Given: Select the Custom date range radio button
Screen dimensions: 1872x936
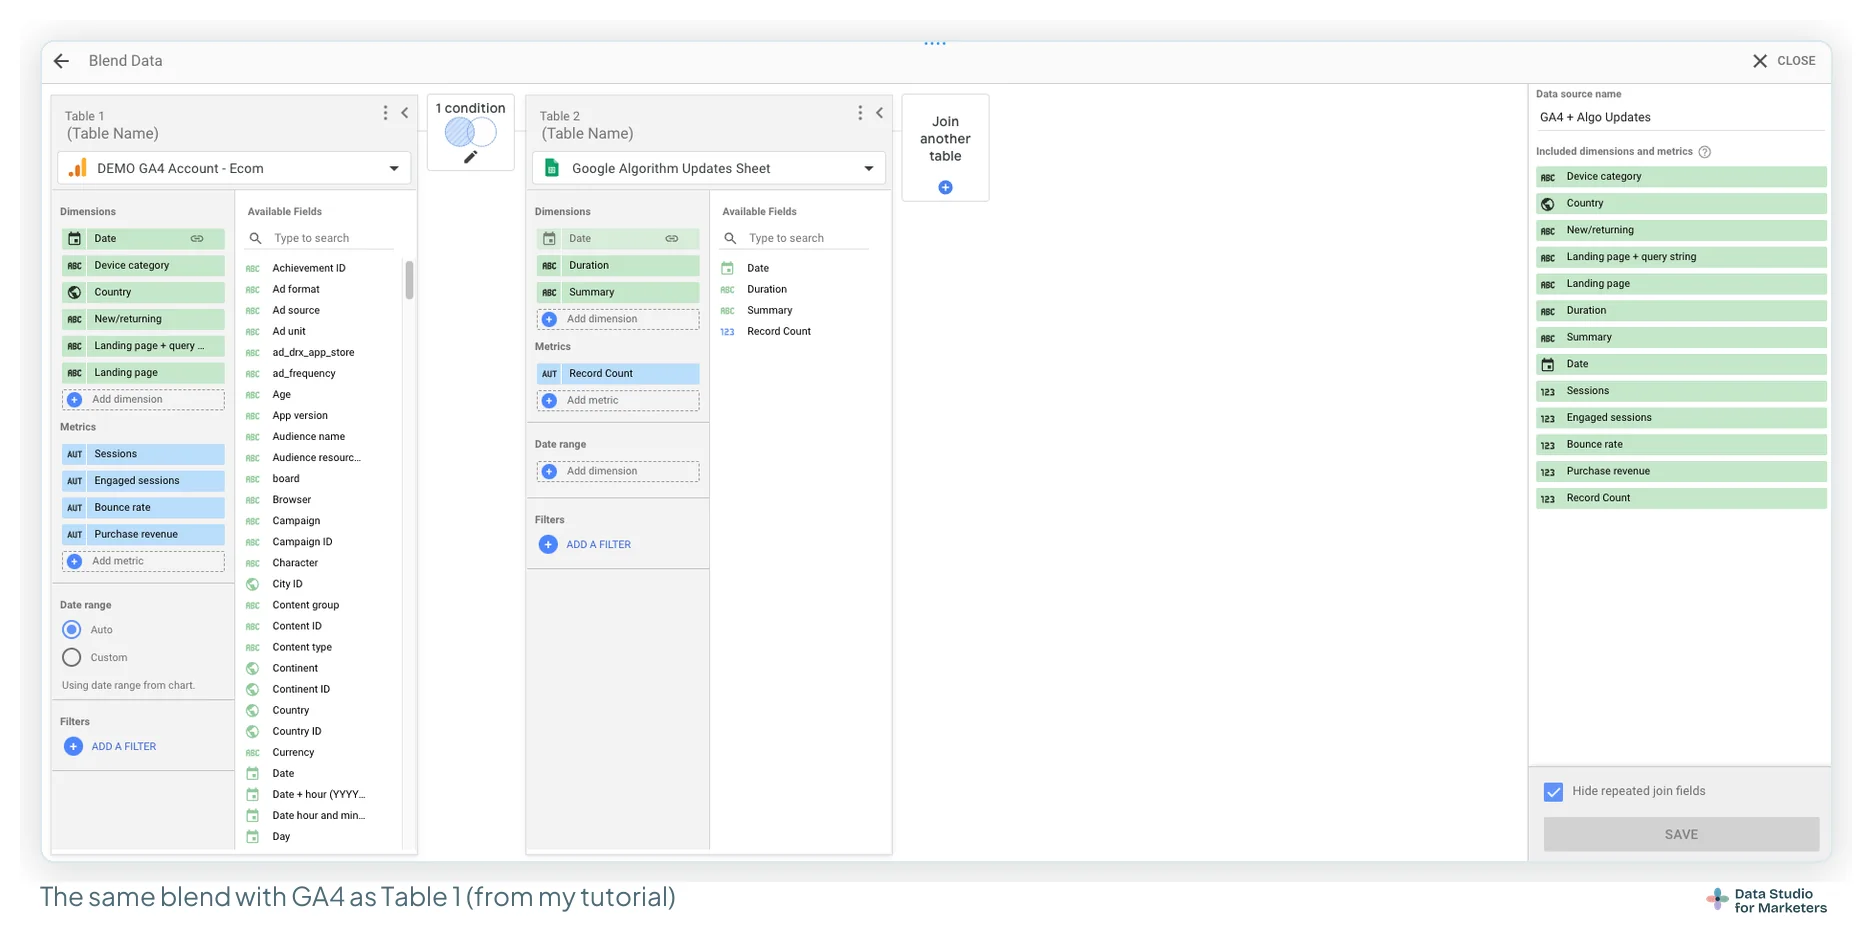Looking at the screenshot, I should (x=71, y=658).
